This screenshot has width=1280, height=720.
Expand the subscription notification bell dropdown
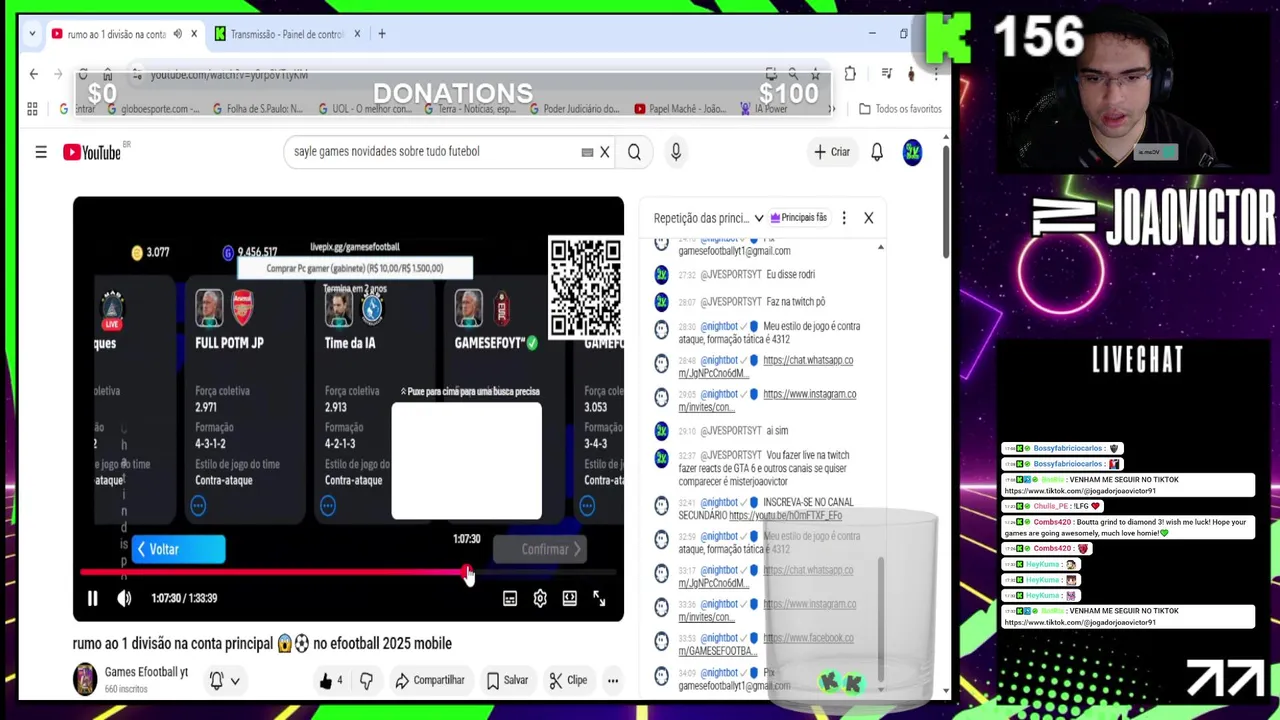point(225,680)
